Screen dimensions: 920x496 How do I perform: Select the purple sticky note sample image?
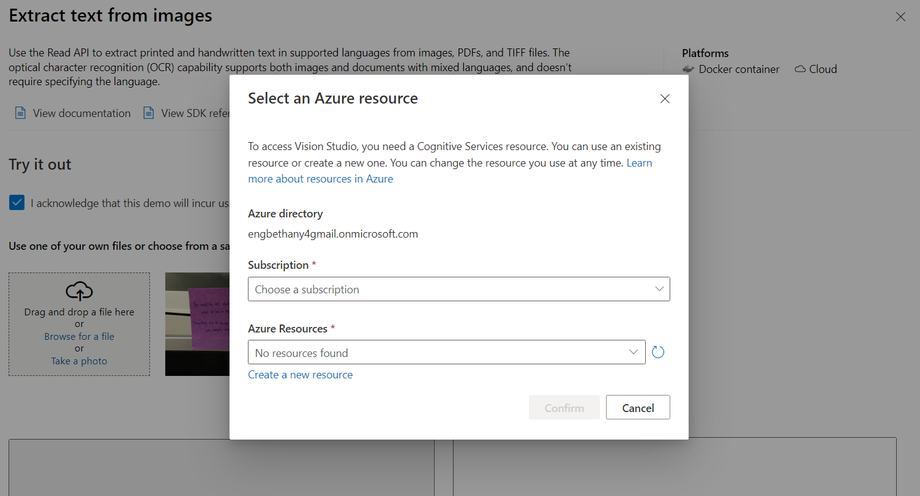point(197,324)
